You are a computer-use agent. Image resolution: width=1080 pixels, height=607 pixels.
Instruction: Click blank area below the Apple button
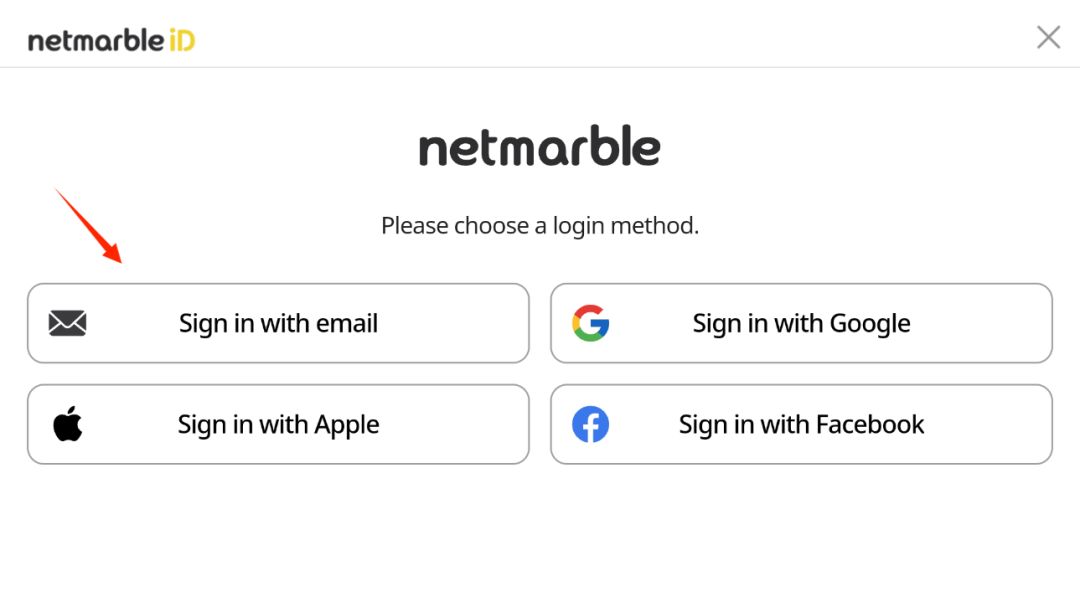(278, 530)
